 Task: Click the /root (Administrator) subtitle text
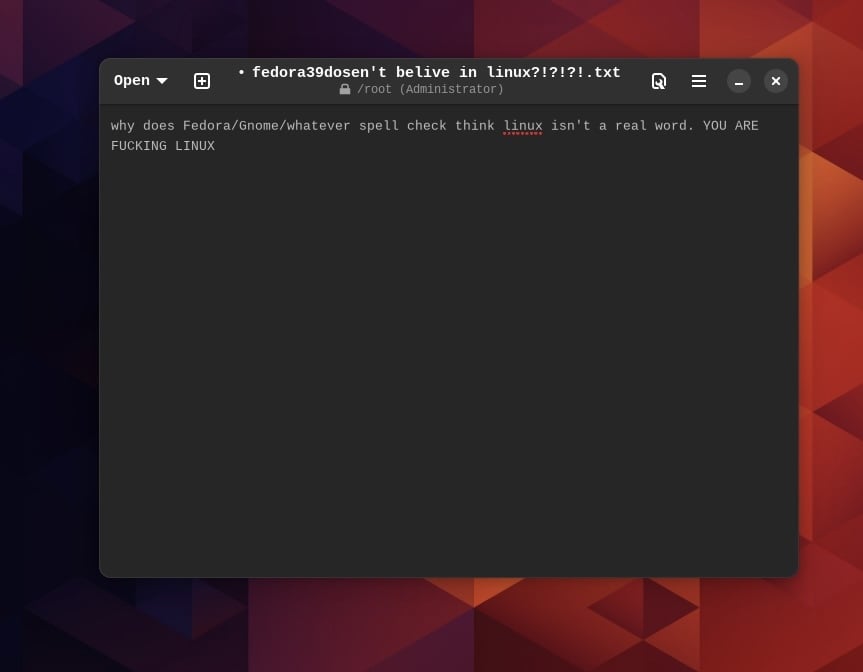click(x=430, y=90)
